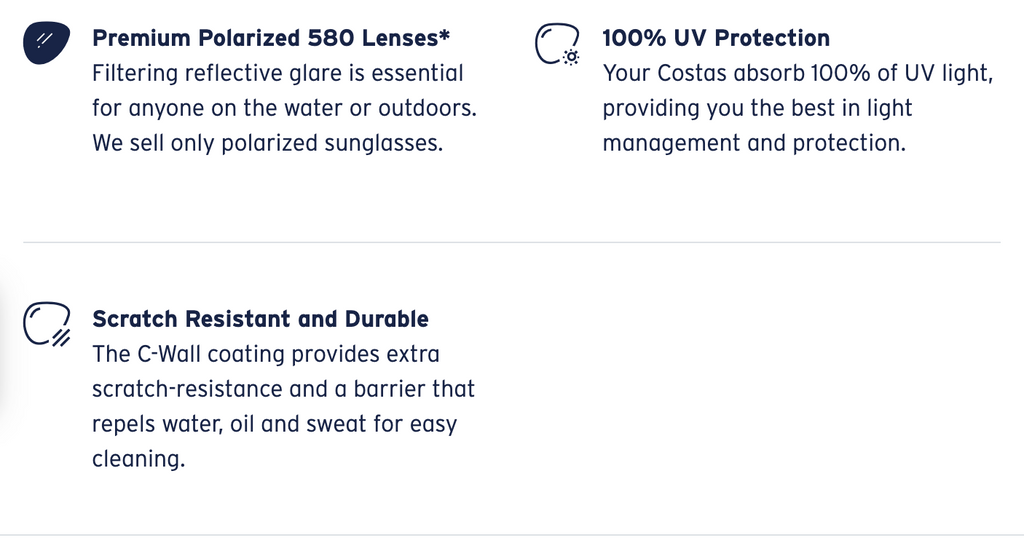Click the asterisk after 580 Lenses
Screen dimensions: 1024x543
(x=445, y=34)
